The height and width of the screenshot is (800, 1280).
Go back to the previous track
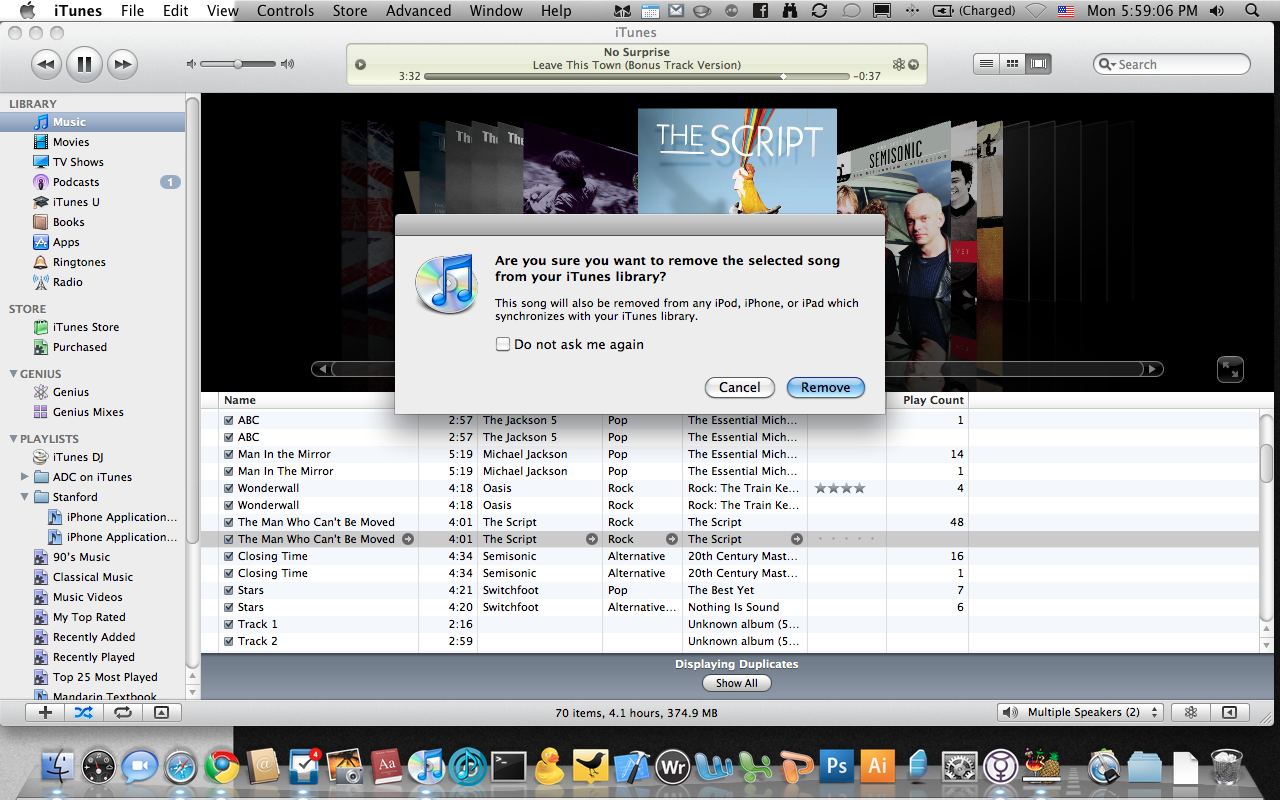(x=46, y=65)
